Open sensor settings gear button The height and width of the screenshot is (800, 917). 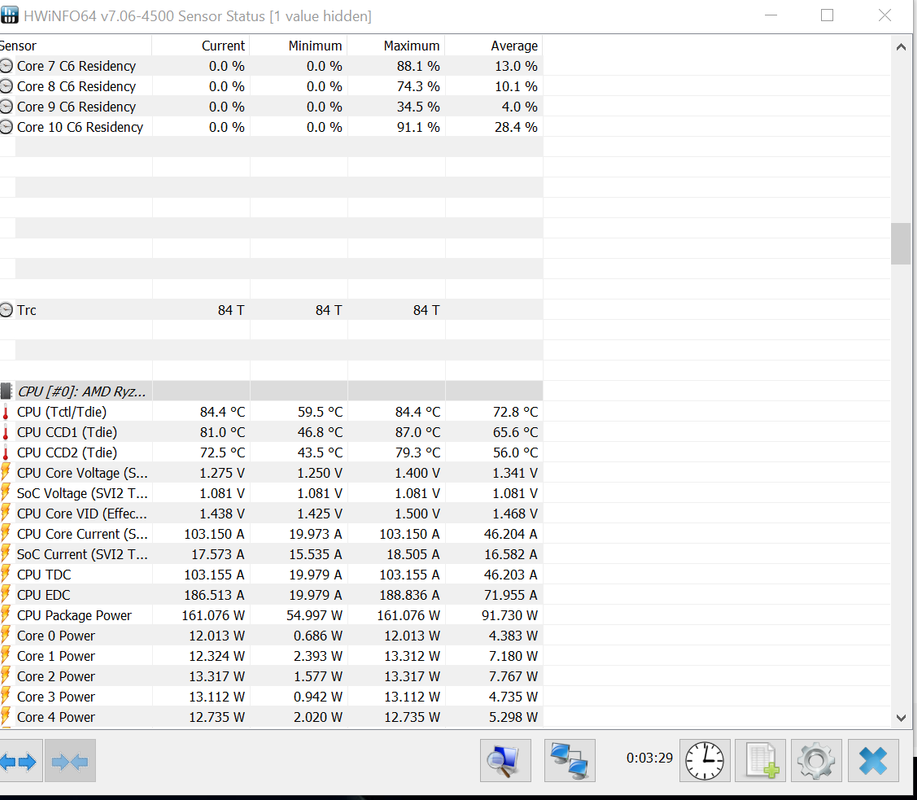(816, 761)
